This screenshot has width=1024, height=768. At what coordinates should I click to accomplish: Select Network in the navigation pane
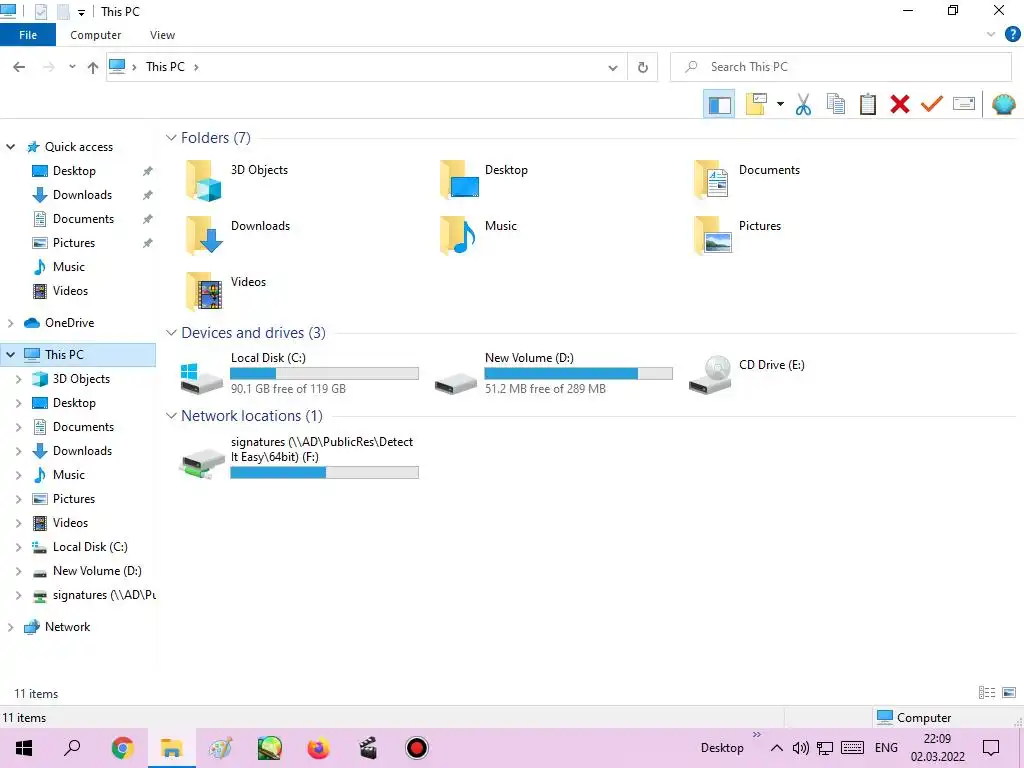click(x=67, y=627)
